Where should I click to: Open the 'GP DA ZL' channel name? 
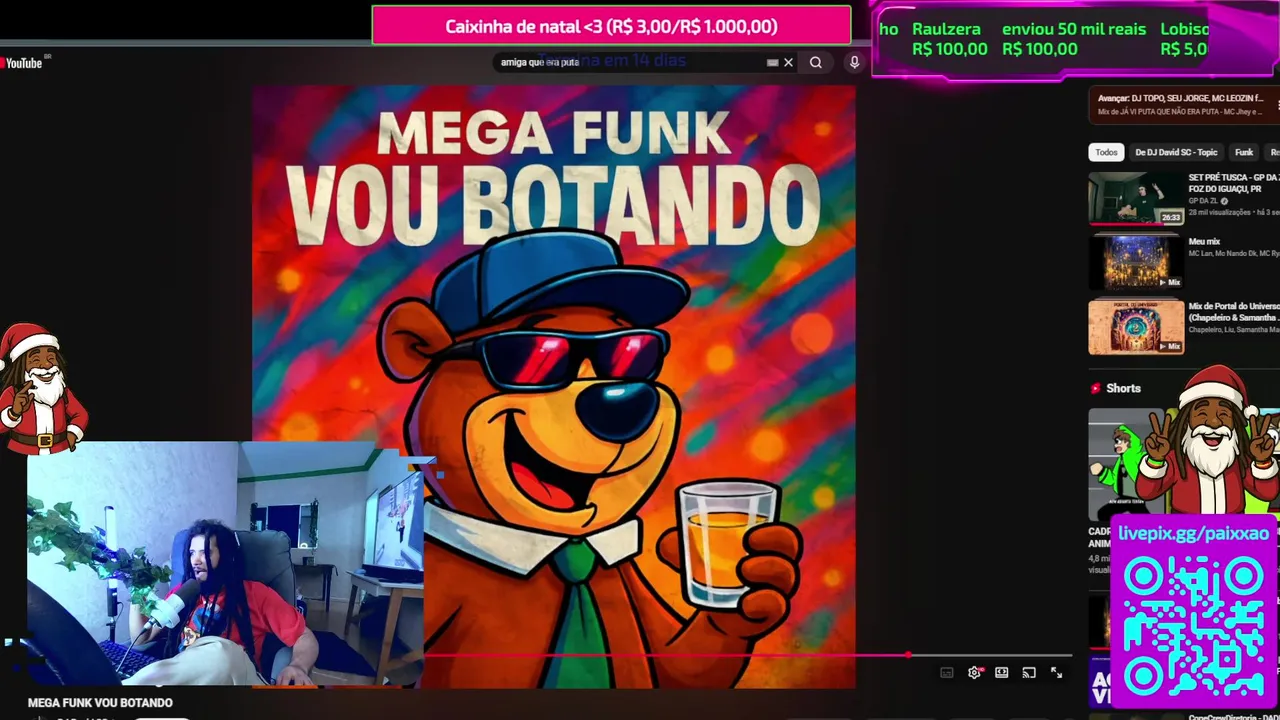click(1203, 201)
